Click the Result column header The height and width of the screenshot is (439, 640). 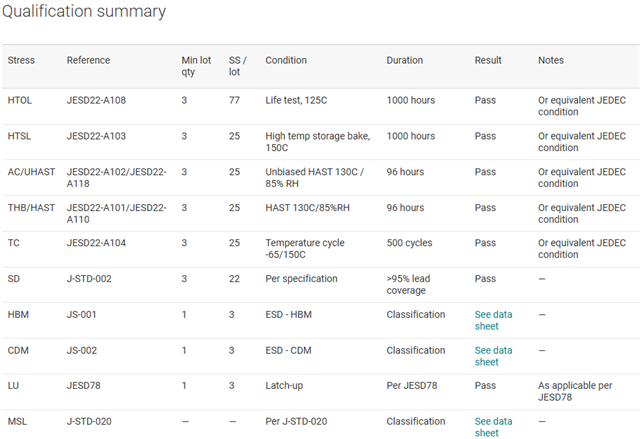488,60
